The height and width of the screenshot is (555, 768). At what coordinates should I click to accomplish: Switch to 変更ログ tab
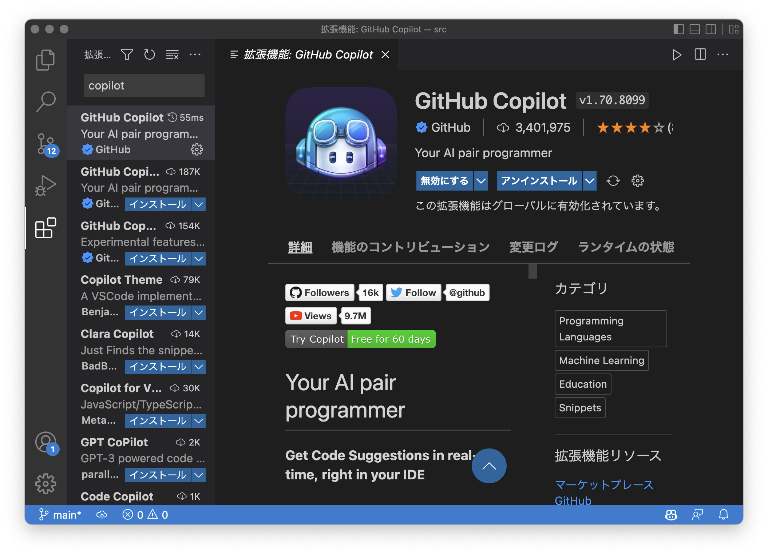(533, 247)
